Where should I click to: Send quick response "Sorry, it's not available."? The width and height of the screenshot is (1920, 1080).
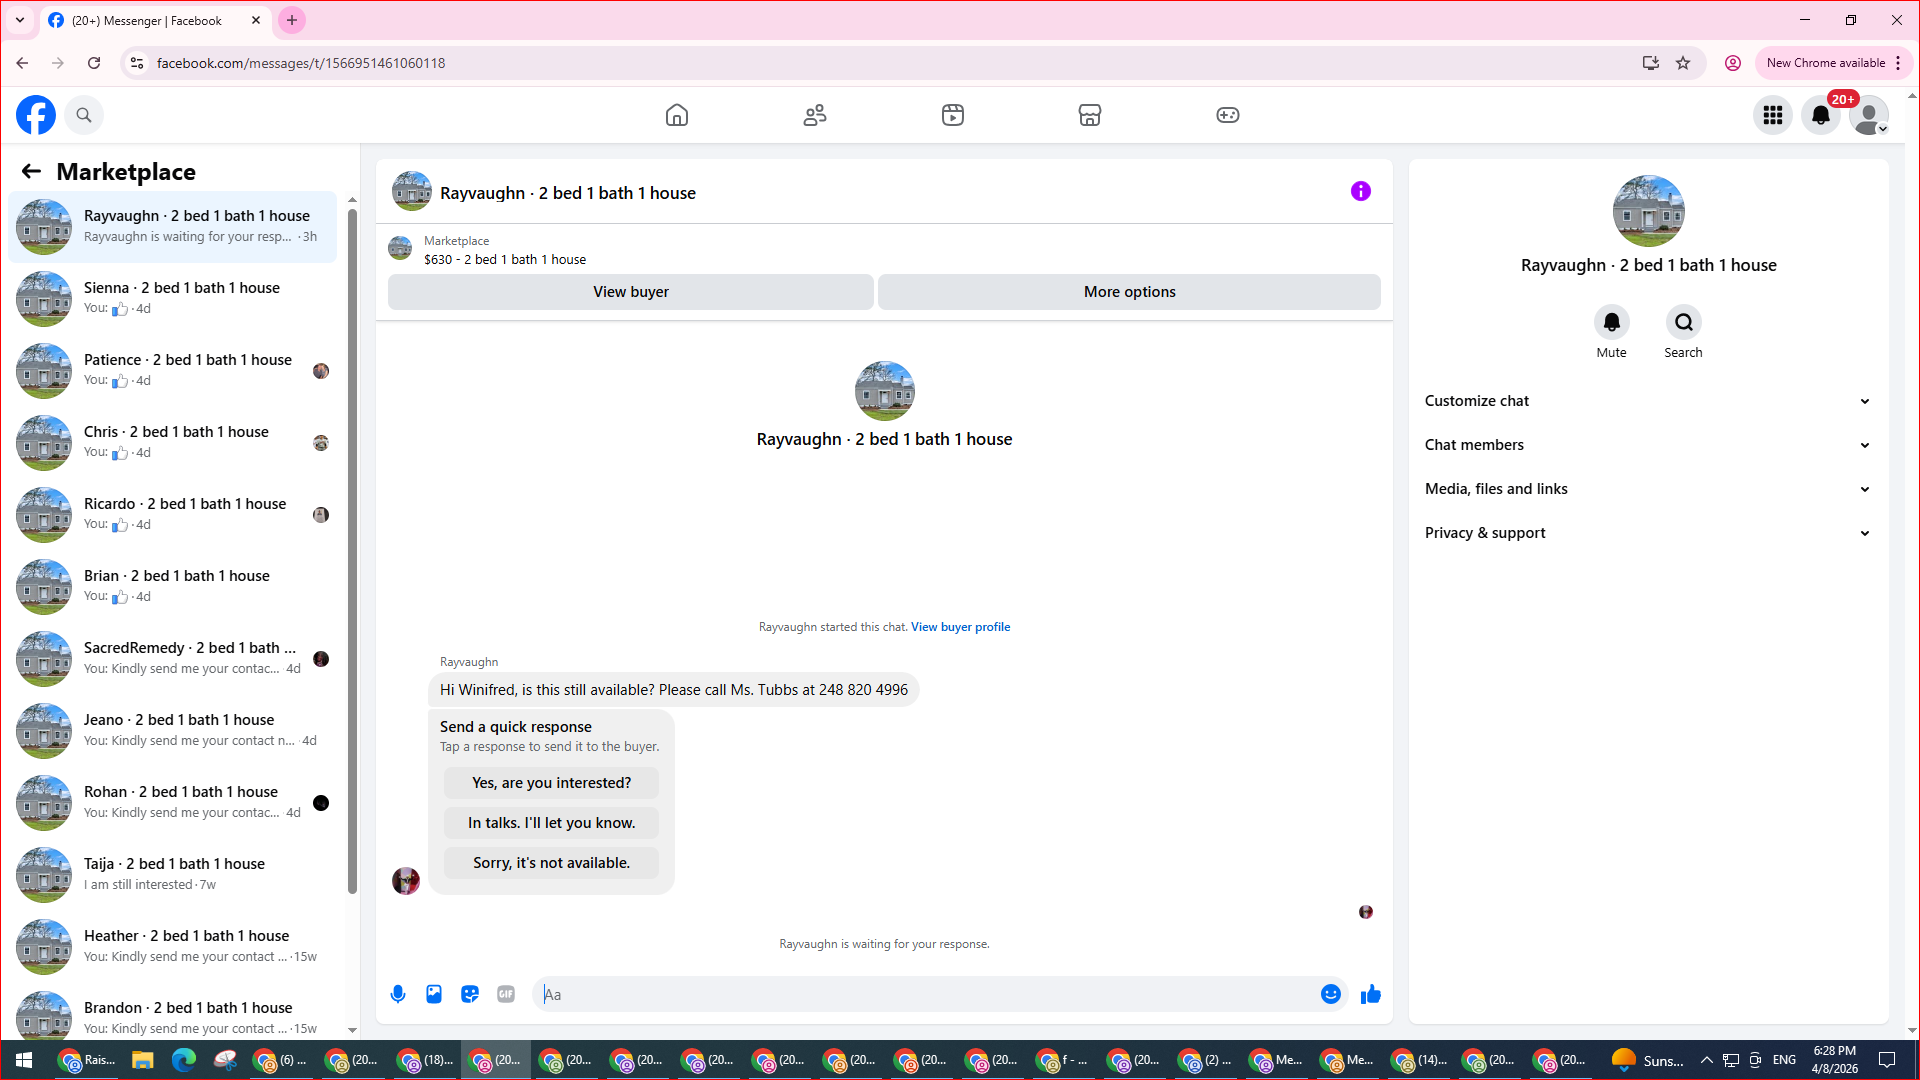pos(551,863)
